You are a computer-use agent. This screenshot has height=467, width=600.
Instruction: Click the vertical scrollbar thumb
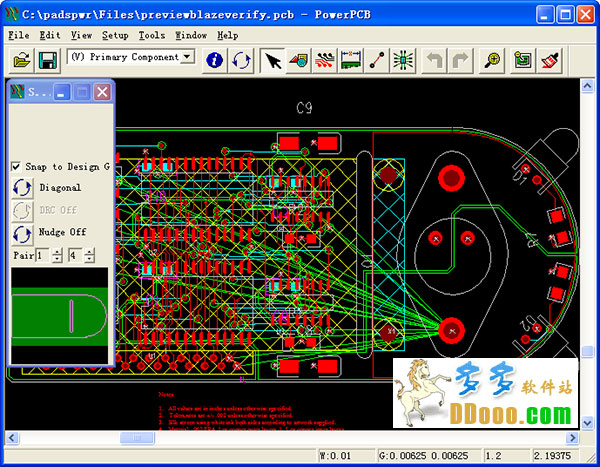[x=587, y=351]
